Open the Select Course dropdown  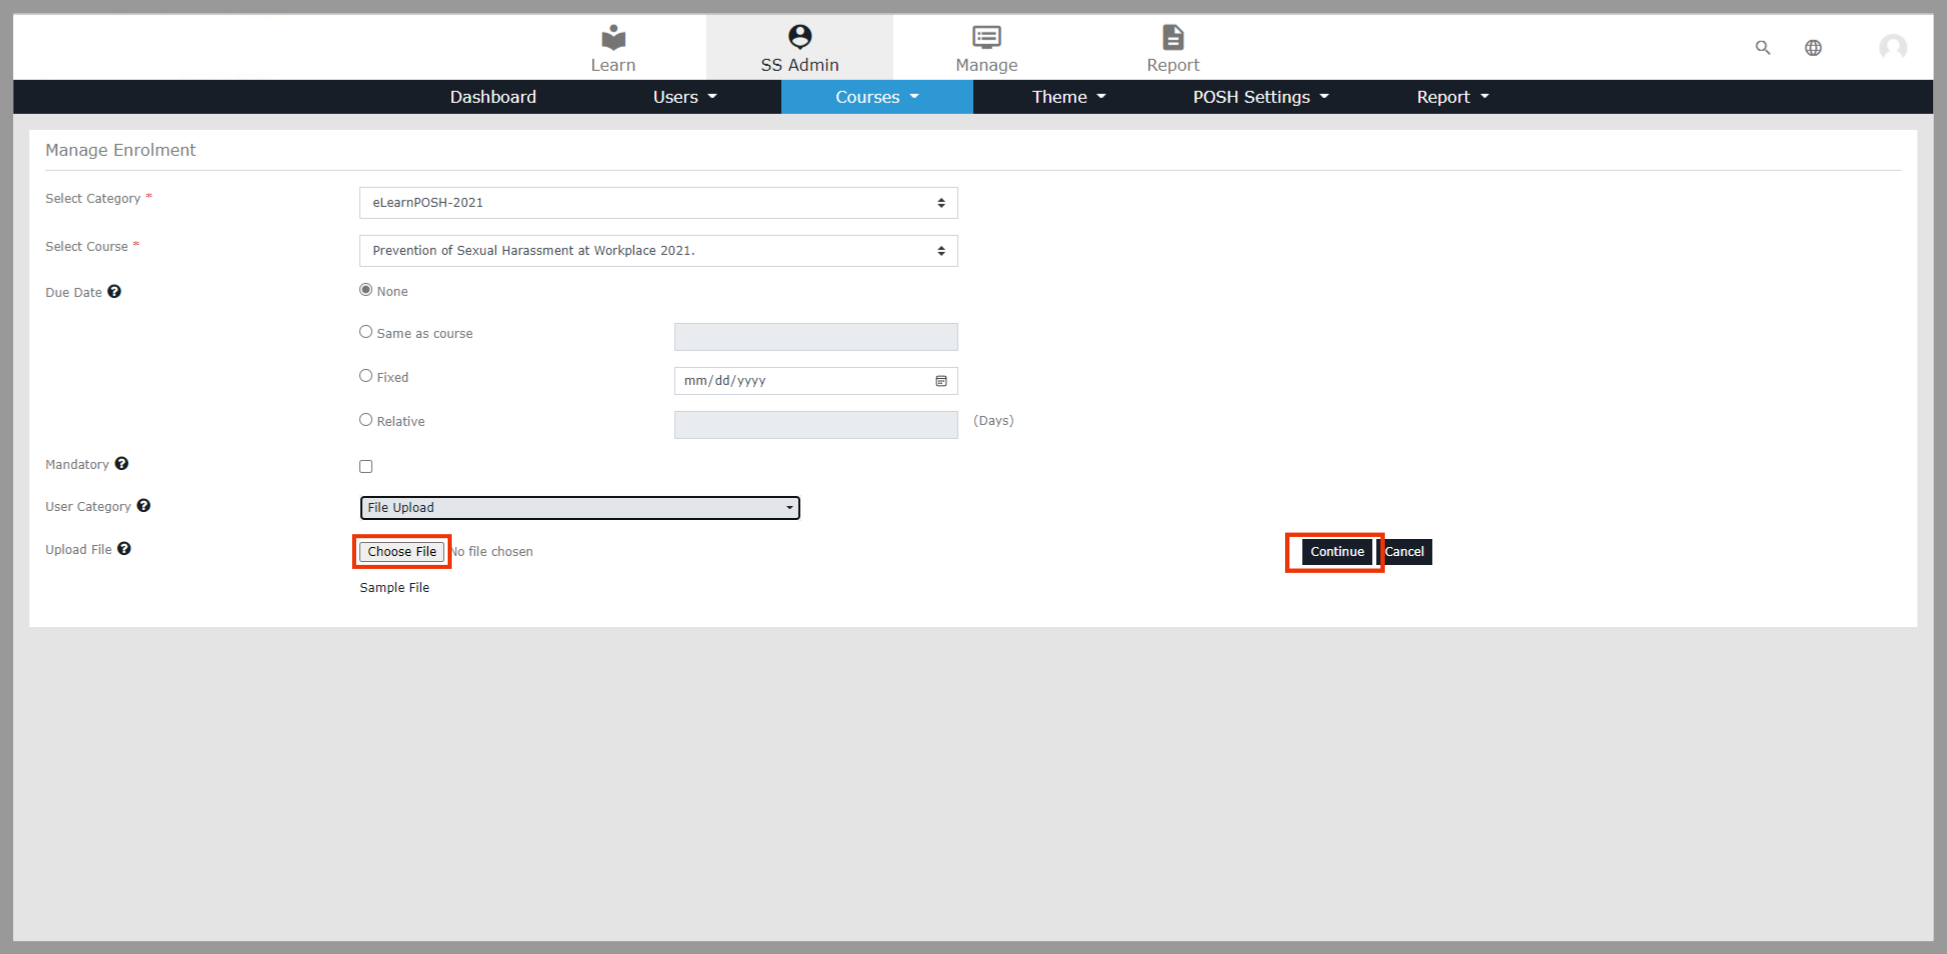point(658,251)
